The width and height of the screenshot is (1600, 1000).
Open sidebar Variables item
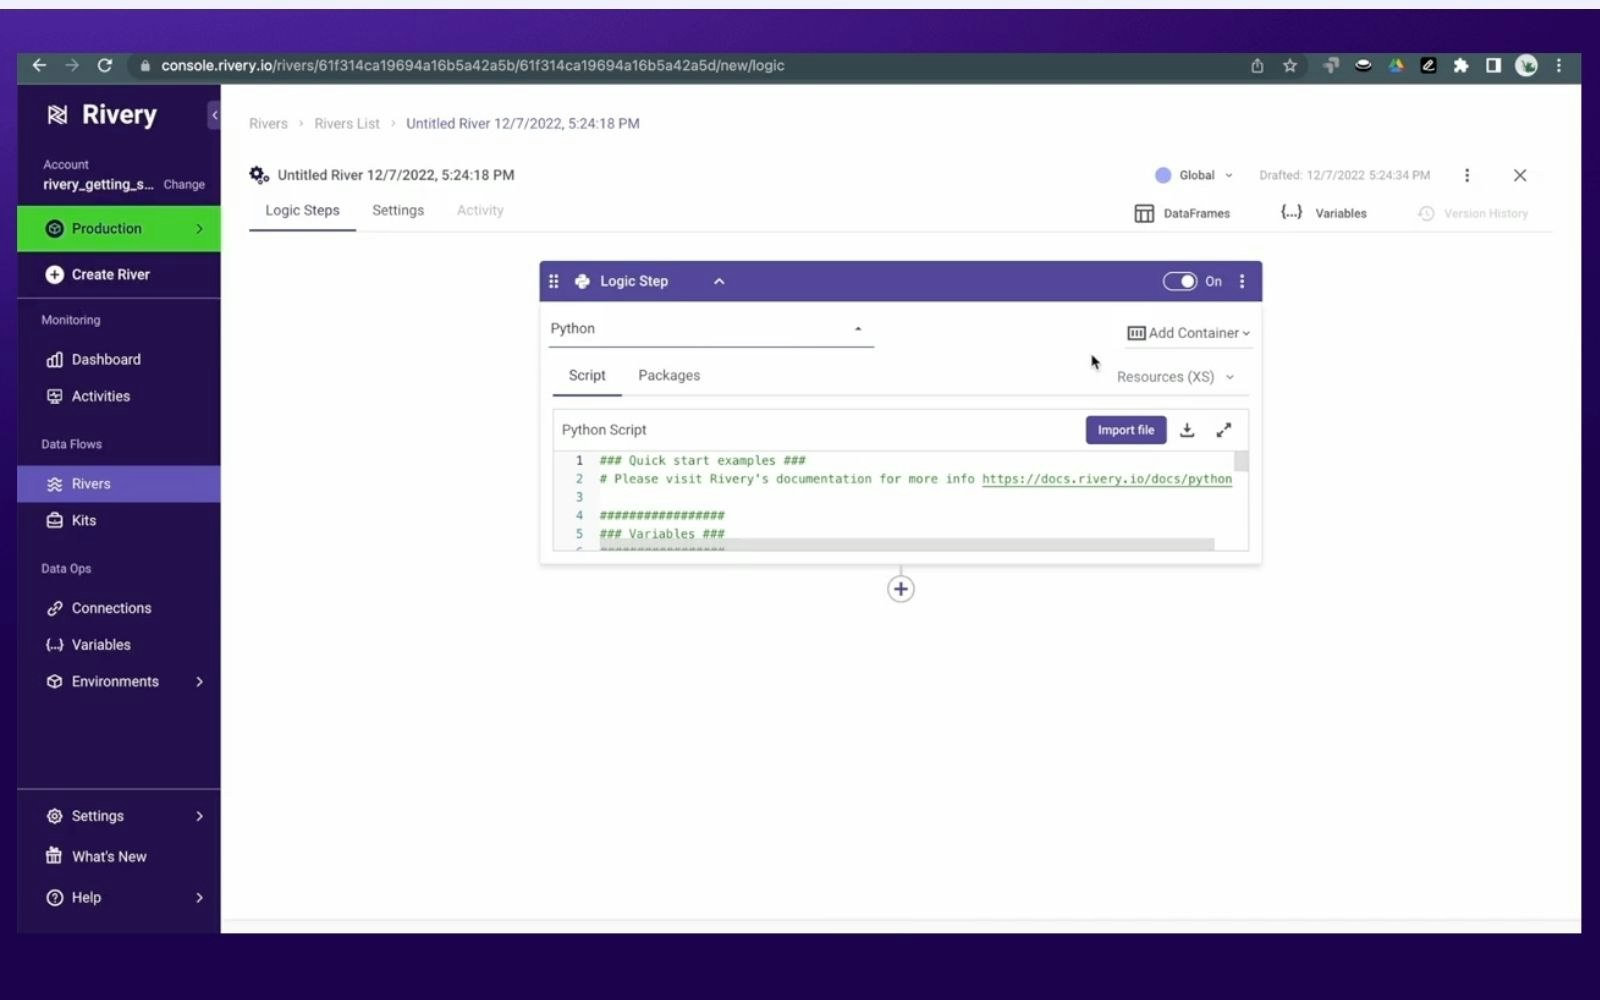tap(88, 645)
